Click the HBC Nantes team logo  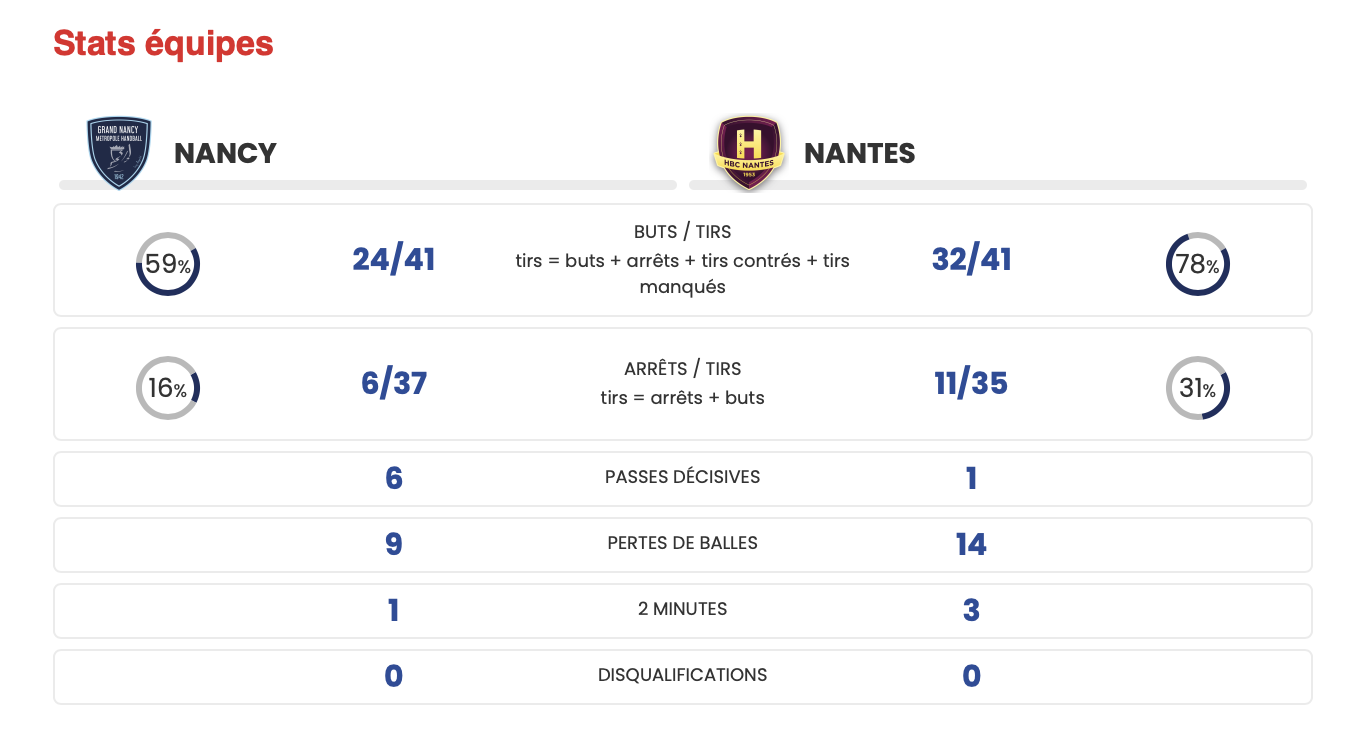pyautogui.click(x=748, y=153)
